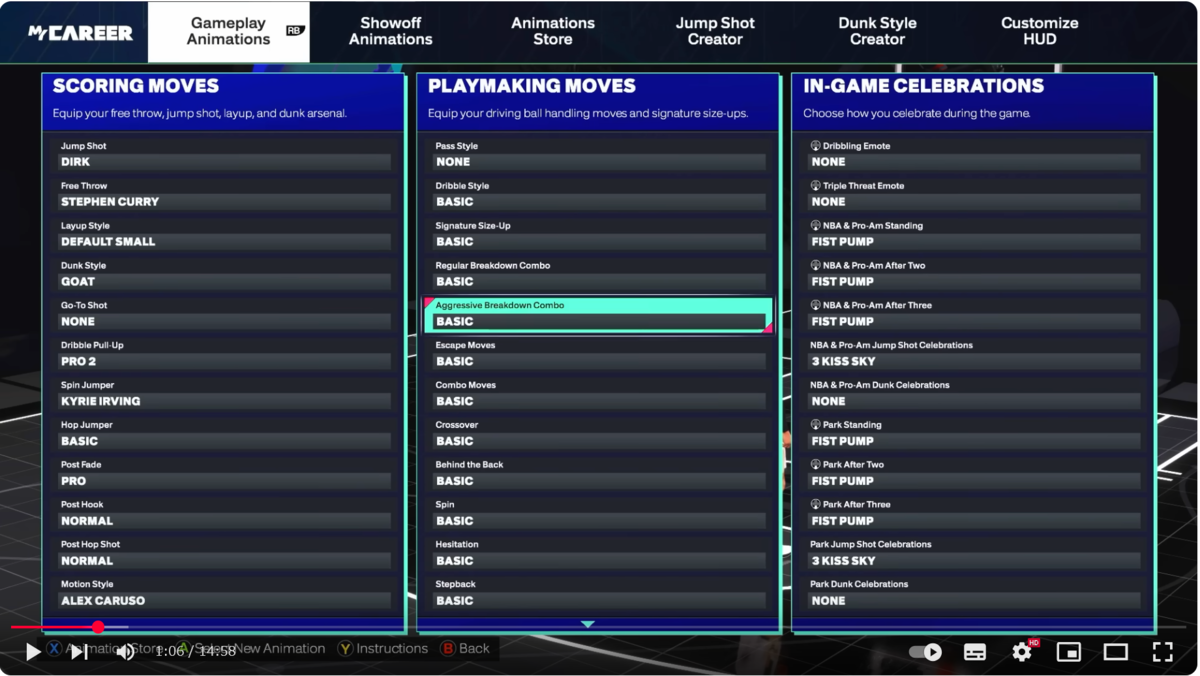The height and width of the screenshot is (676, 1200).
Task: Click NBA & Pro-Am Jump Shot Celebrations row
Action: coord(974,354)
